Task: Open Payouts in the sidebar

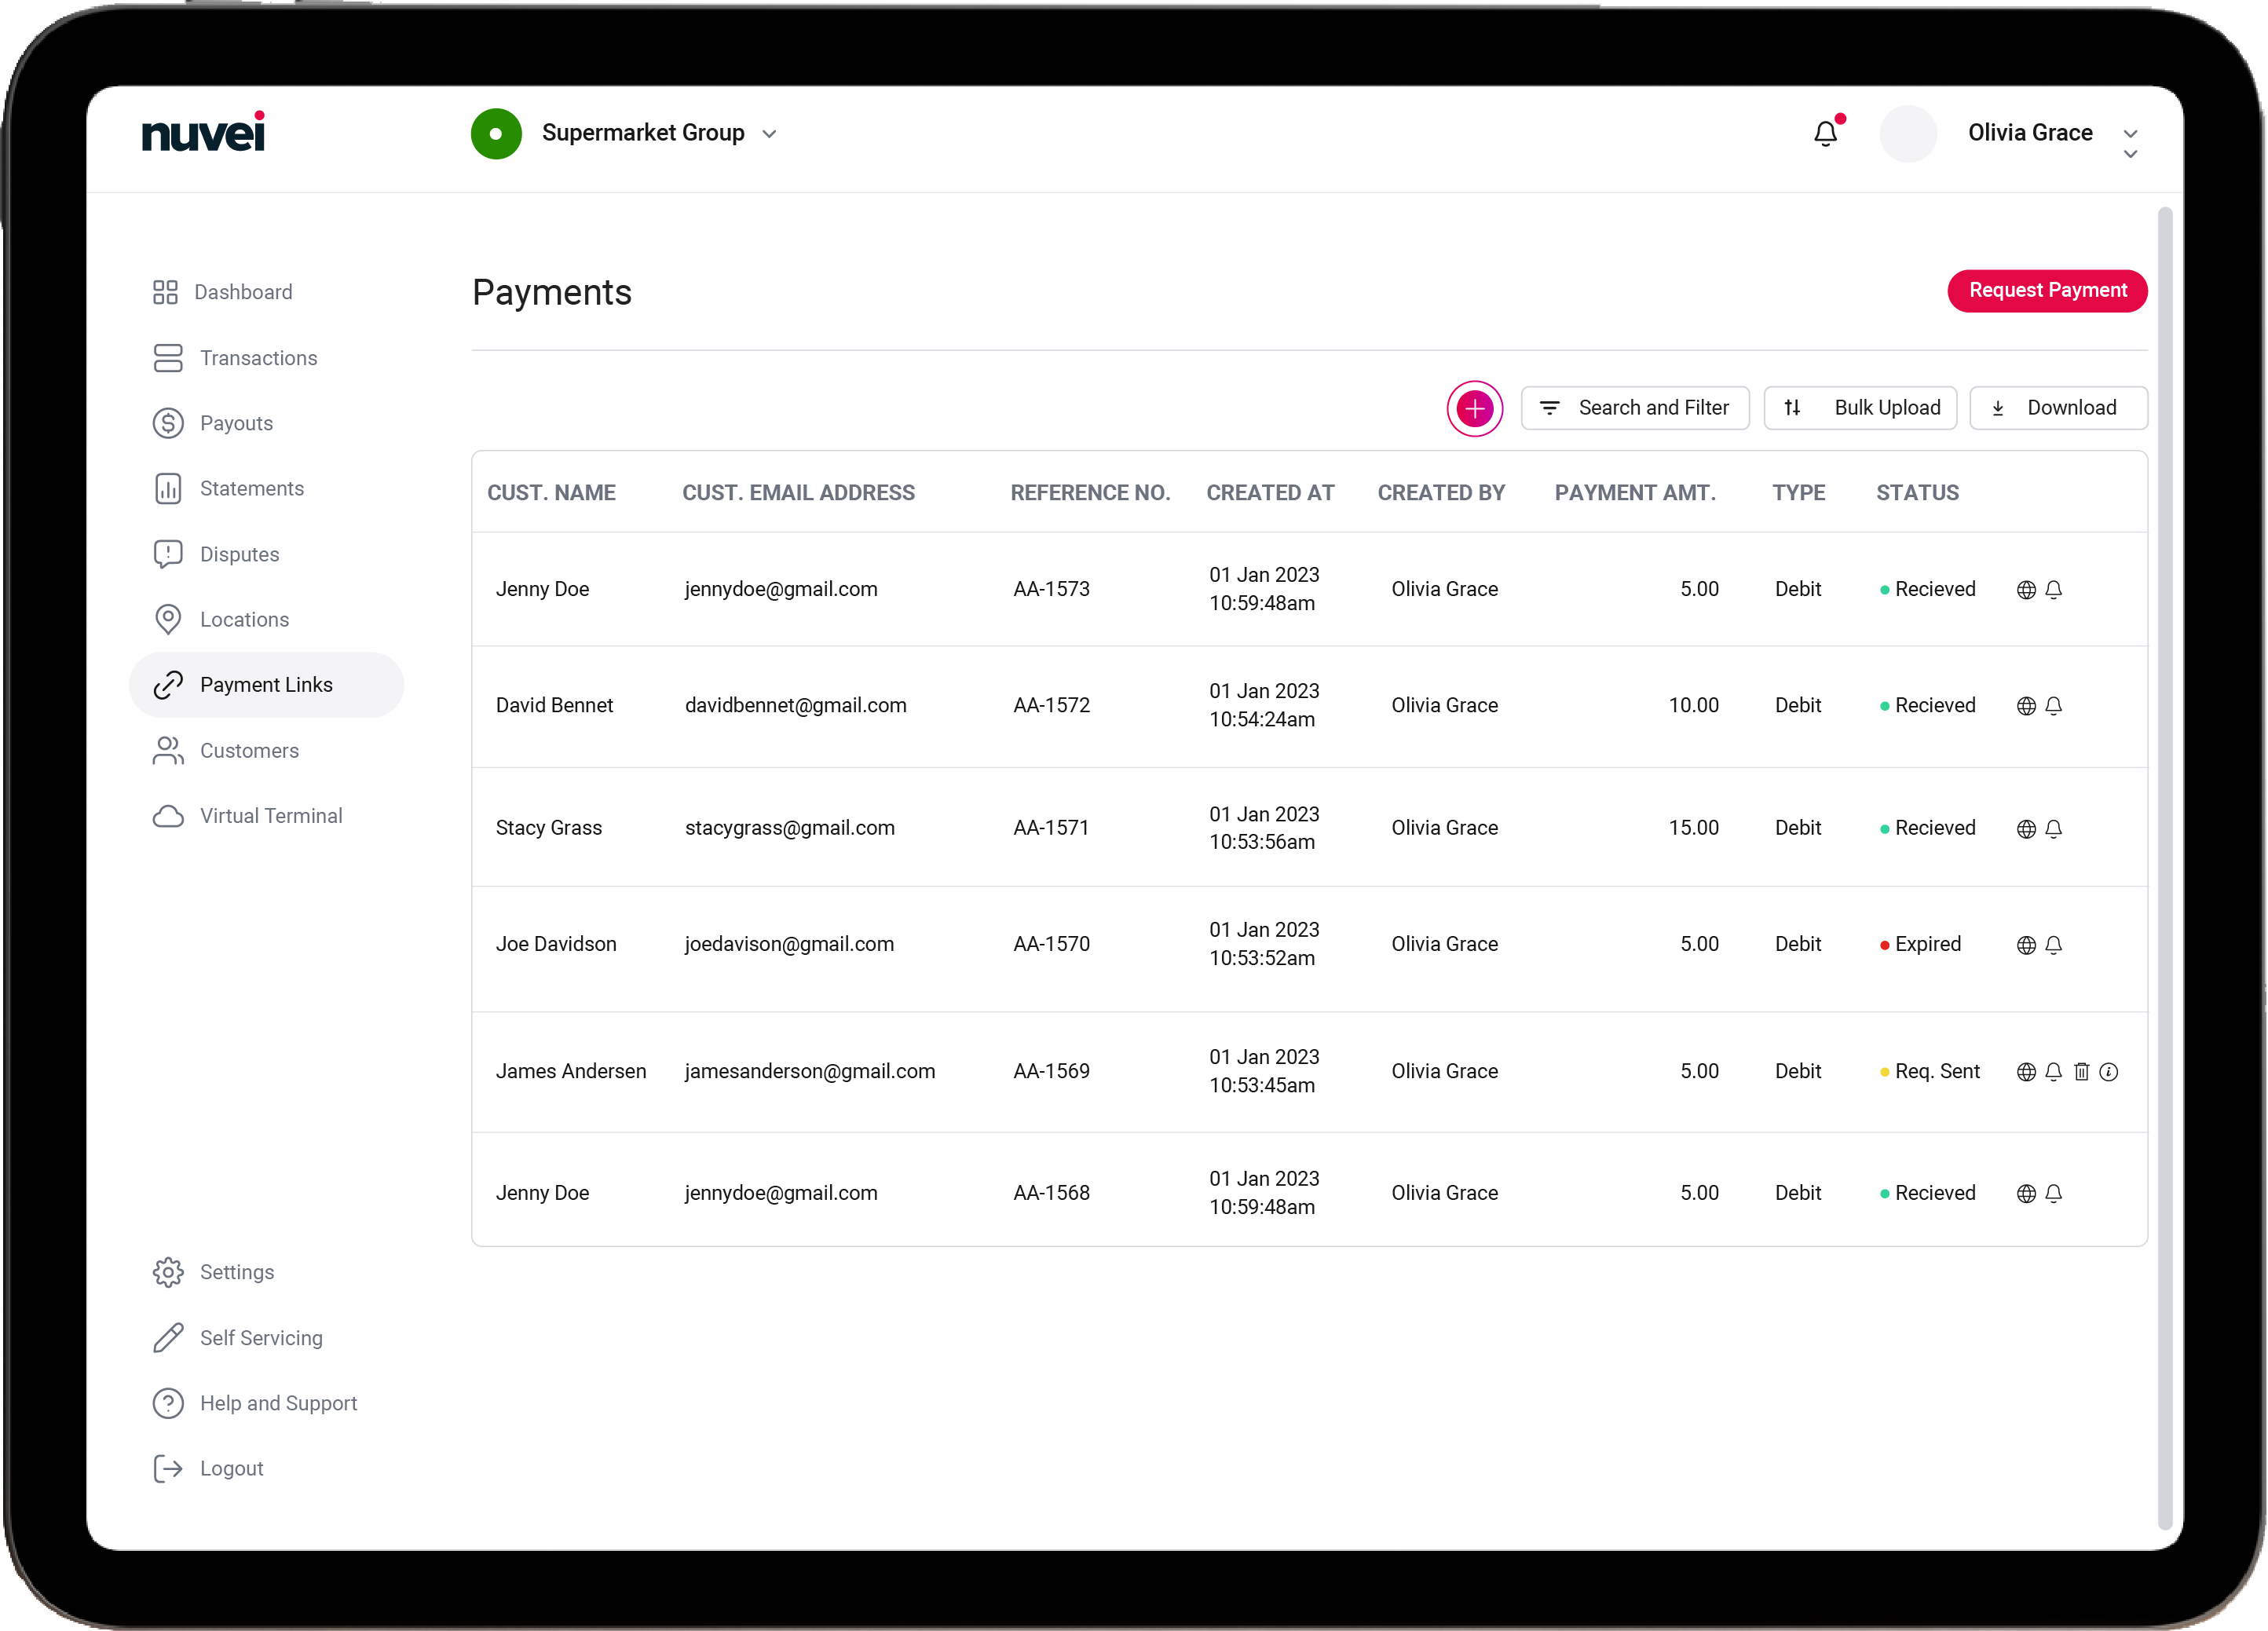Action: pos(213,423)
